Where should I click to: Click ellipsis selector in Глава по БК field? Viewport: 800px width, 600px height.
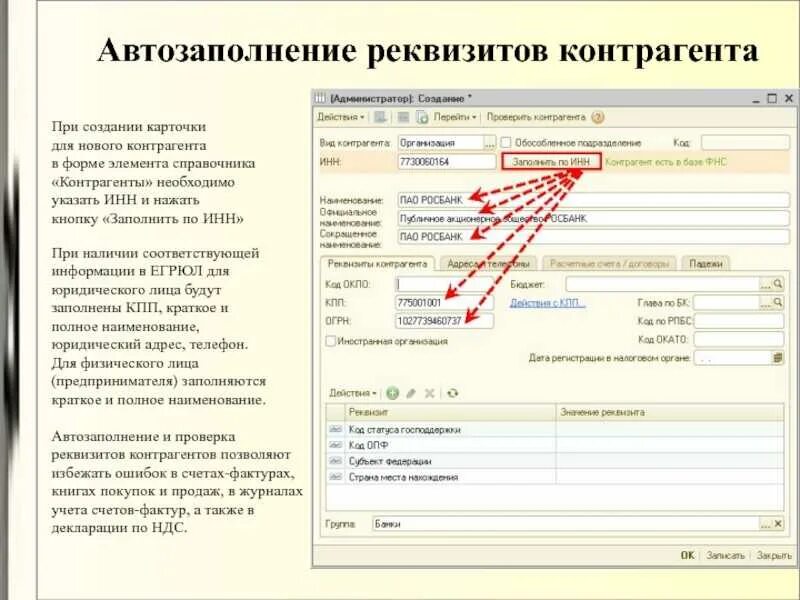[766, 303]
